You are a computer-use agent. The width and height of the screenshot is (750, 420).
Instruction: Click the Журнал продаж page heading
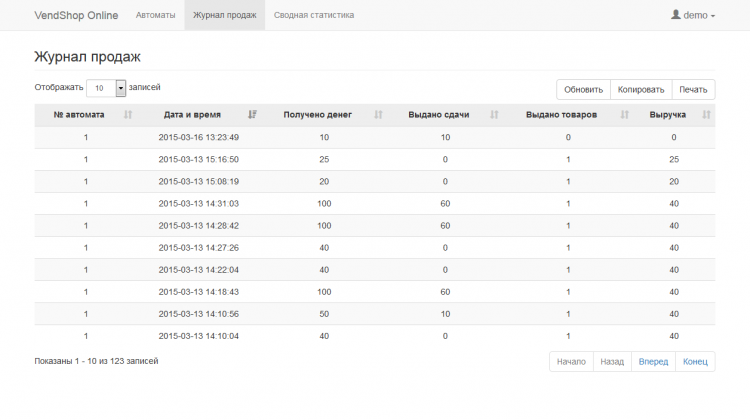click(88, 56)
